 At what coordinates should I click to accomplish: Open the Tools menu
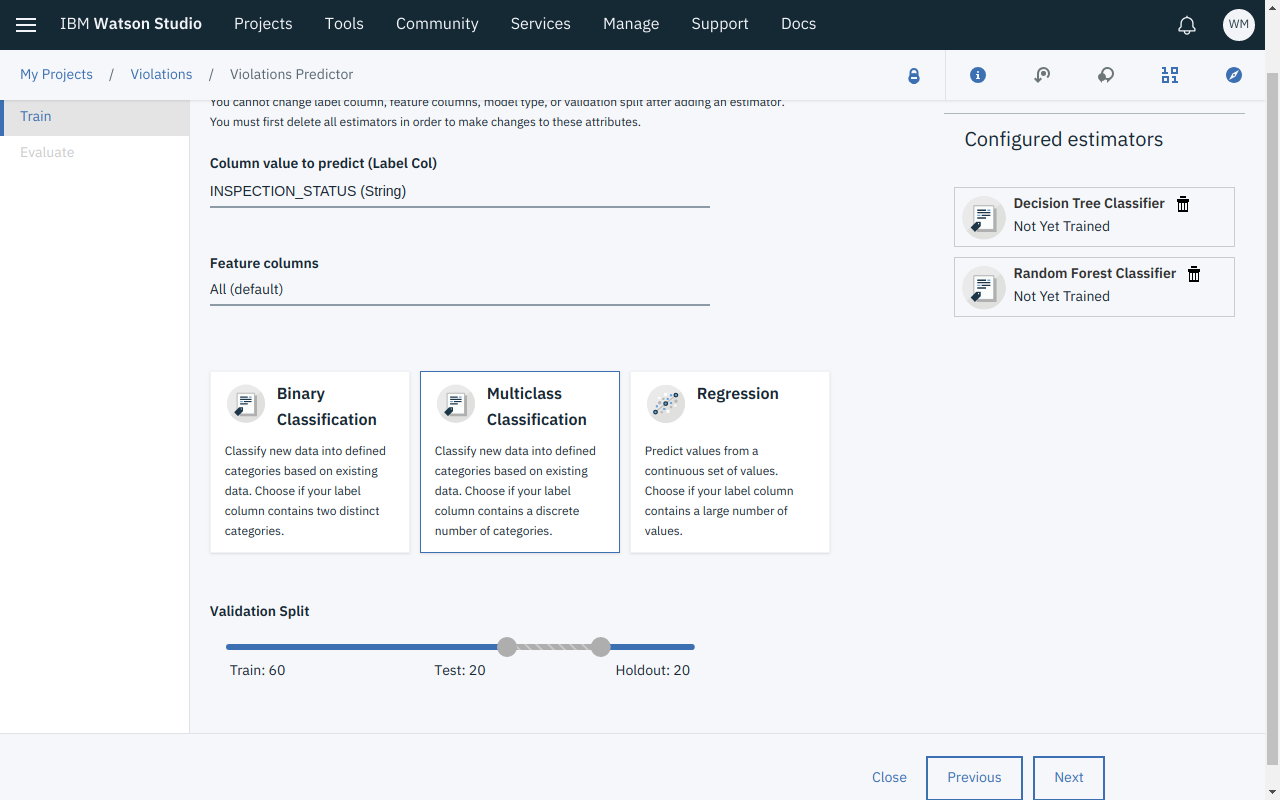click(344, 24)
